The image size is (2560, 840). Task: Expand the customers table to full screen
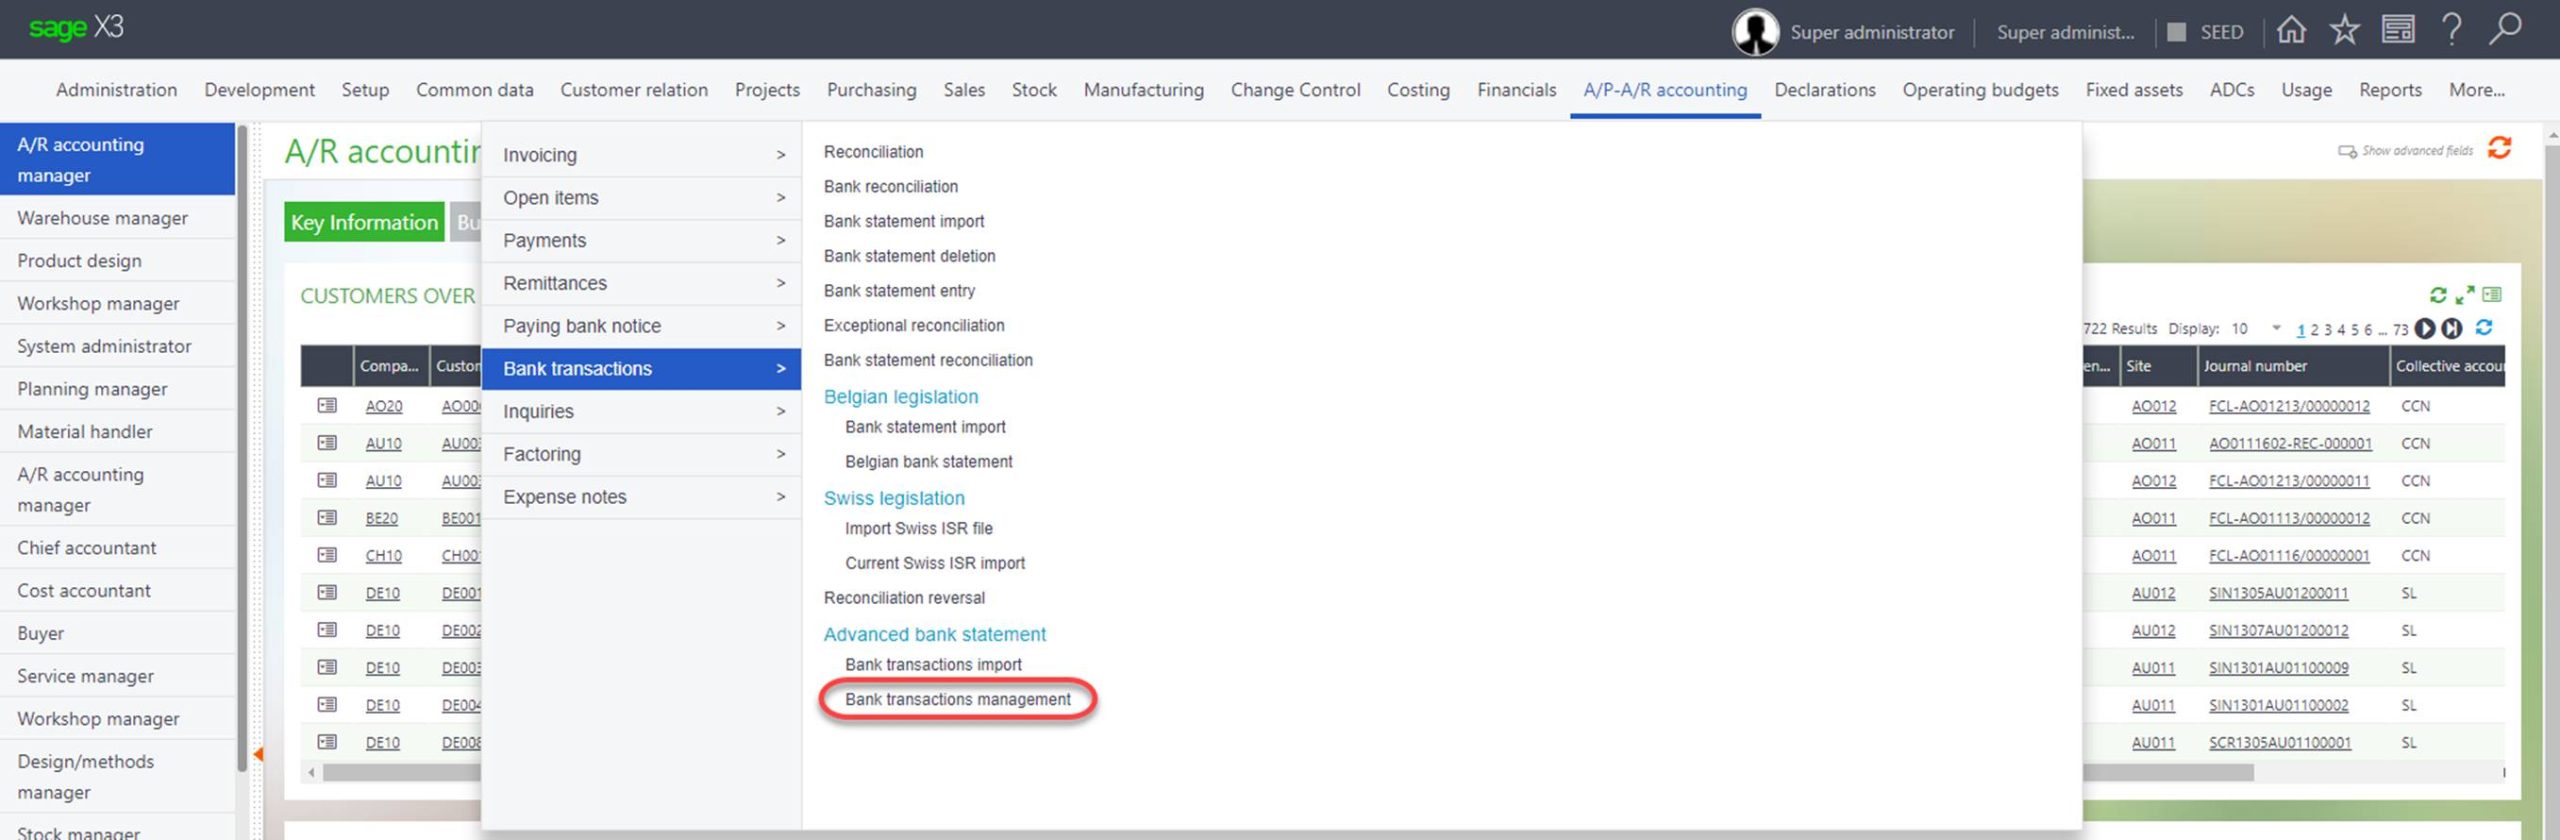(2465, 295)
